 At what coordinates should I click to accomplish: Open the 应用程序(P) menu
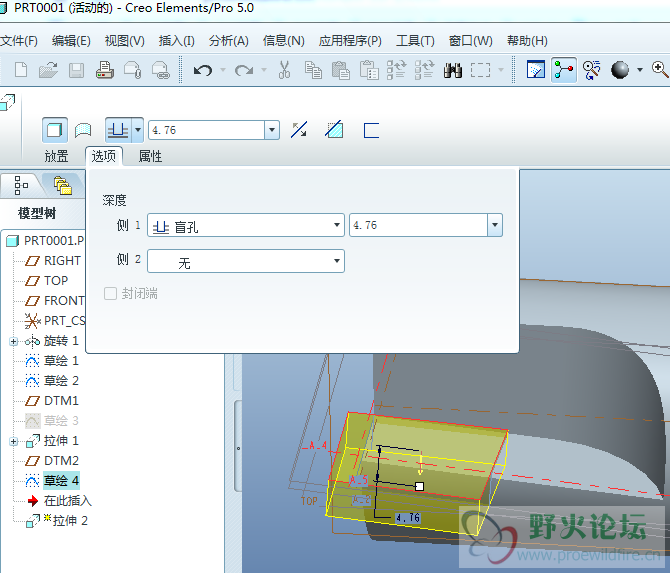pyautogui.click(x=350, y=41)
